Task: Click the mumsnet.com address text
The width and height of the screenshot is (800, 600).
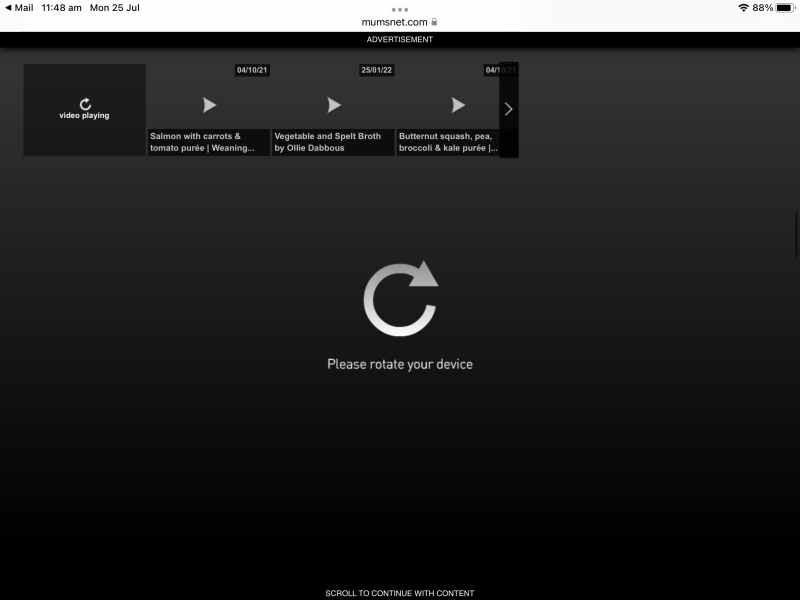Action: 394,22
